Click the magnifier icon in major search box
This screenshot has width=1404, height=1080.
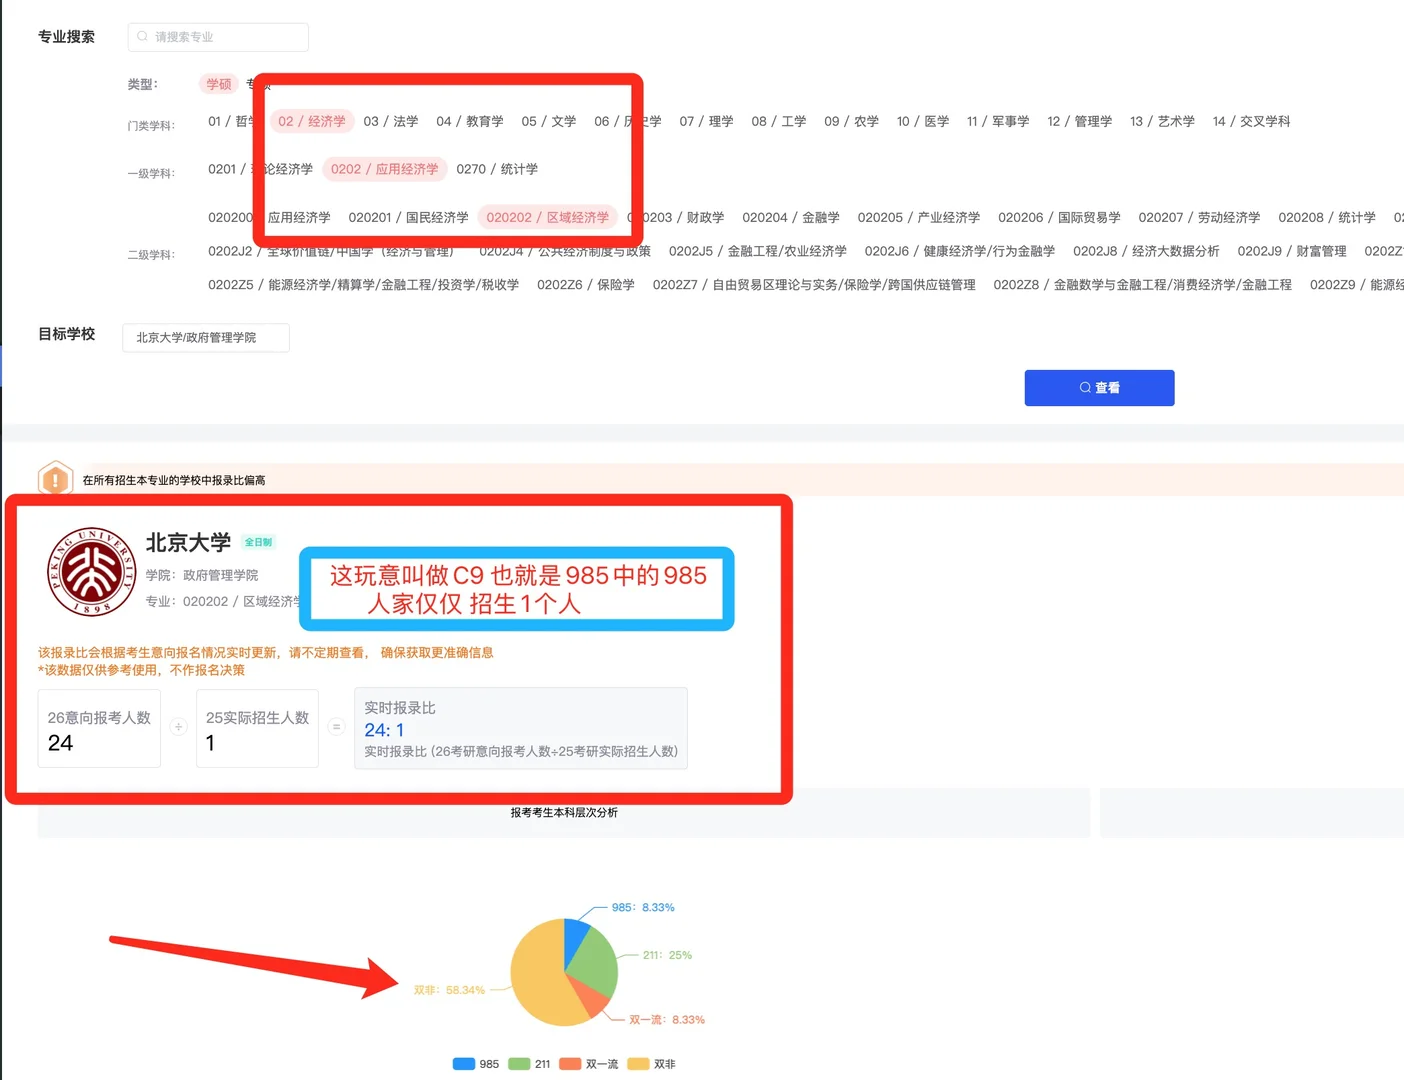tap(143, 37)
